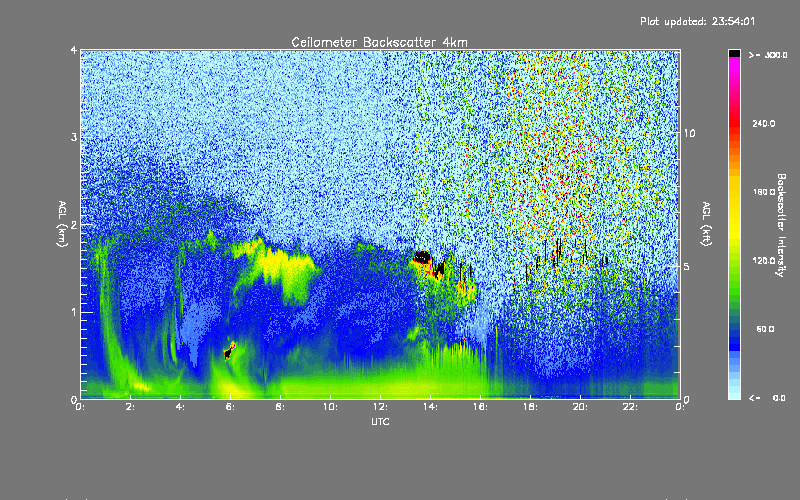The height and width of the screenshot is (500, 800).
Task: Click the '16:' UTC time tick
Action: click(x=480, y=407)
